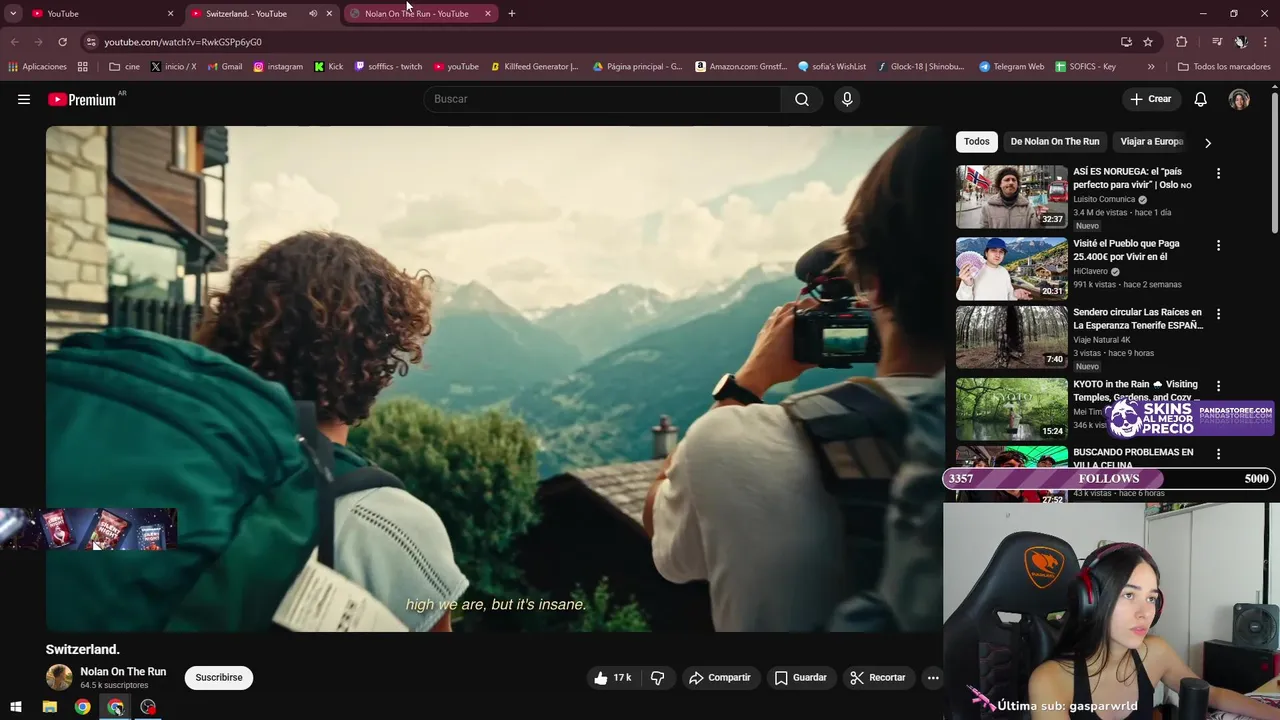Image resolution: width=1280 pixels, height=720 pixels.
Task: Open the Todos los marcadores folder
Action: click(1224, 67)
